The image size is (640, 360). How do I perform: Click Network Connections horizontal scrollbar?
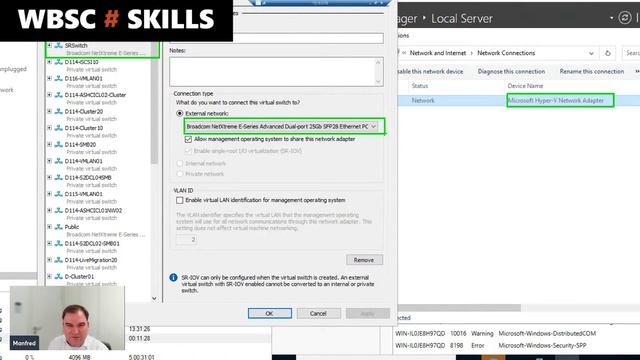(x=460, y=307)
